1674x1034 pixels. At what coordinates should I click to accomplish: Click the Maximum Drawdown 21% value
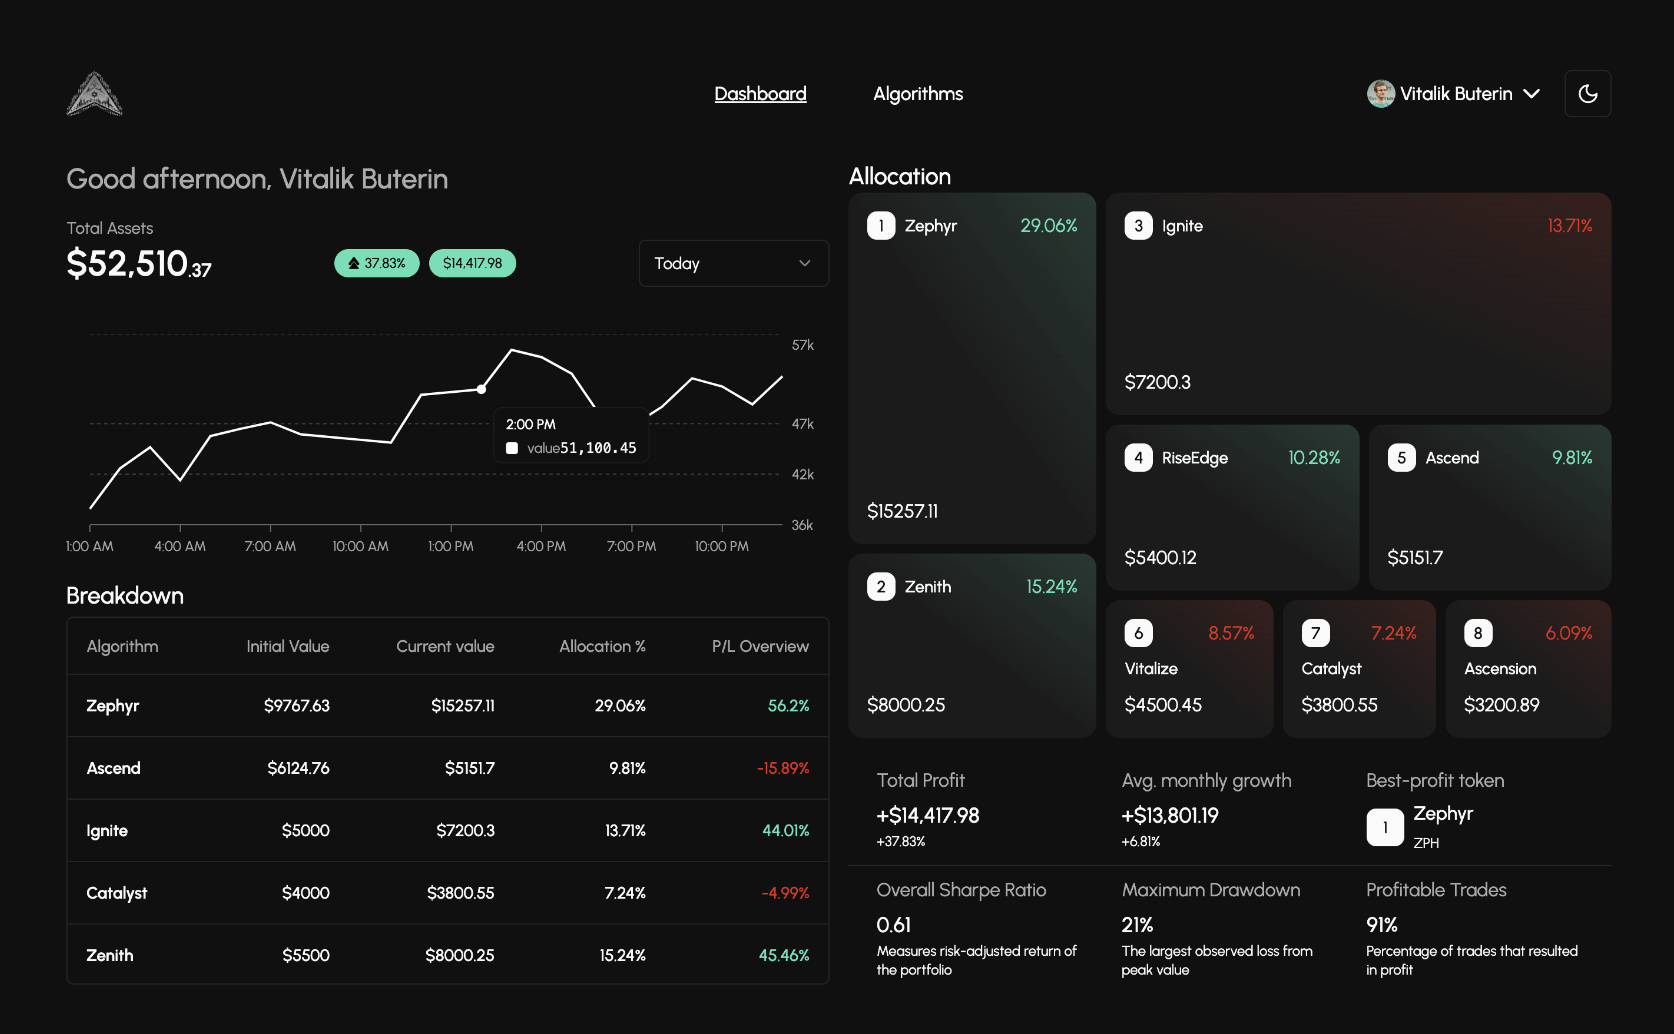[1137, 925]
